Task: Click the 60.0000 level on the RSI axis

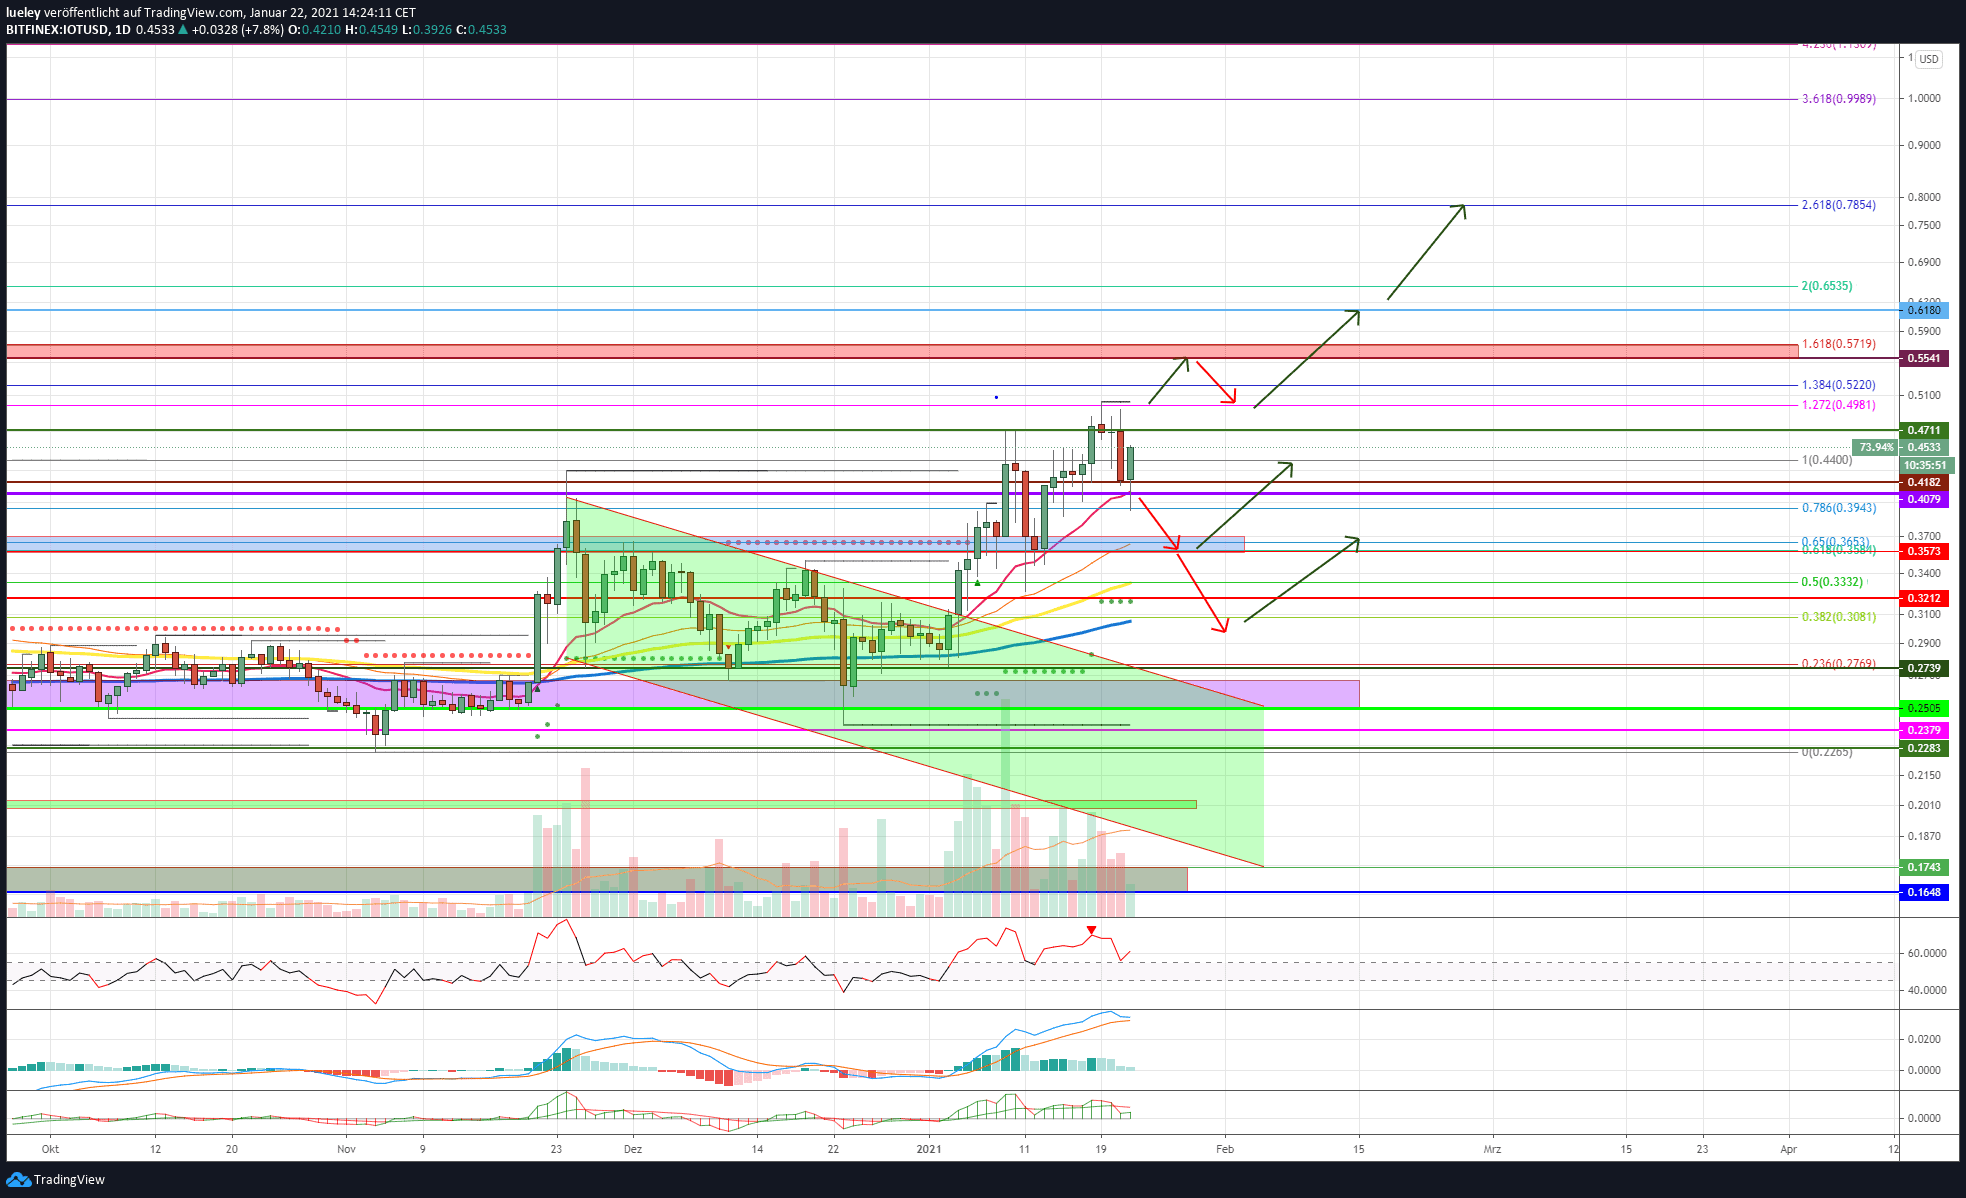Action: click(x=1926, y=953)
